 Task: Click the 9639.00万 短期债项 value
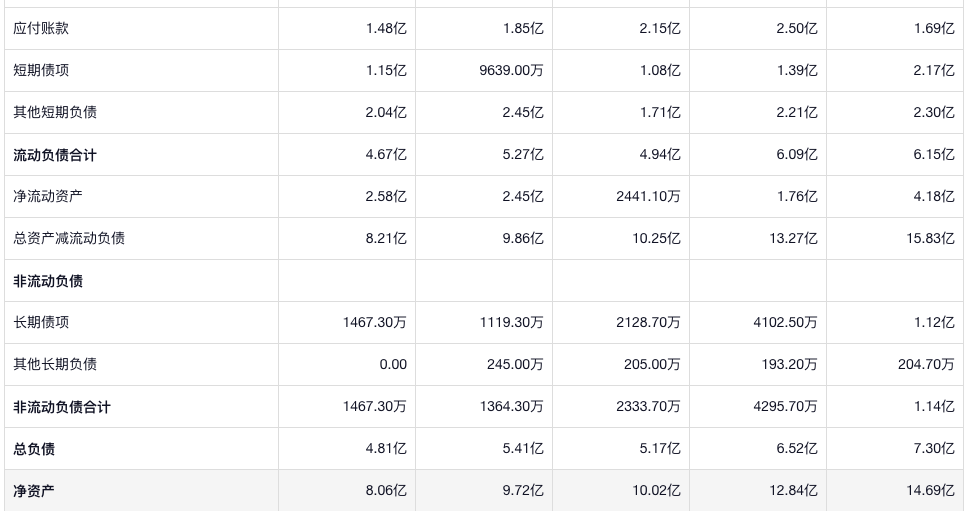tap(511, 70)
